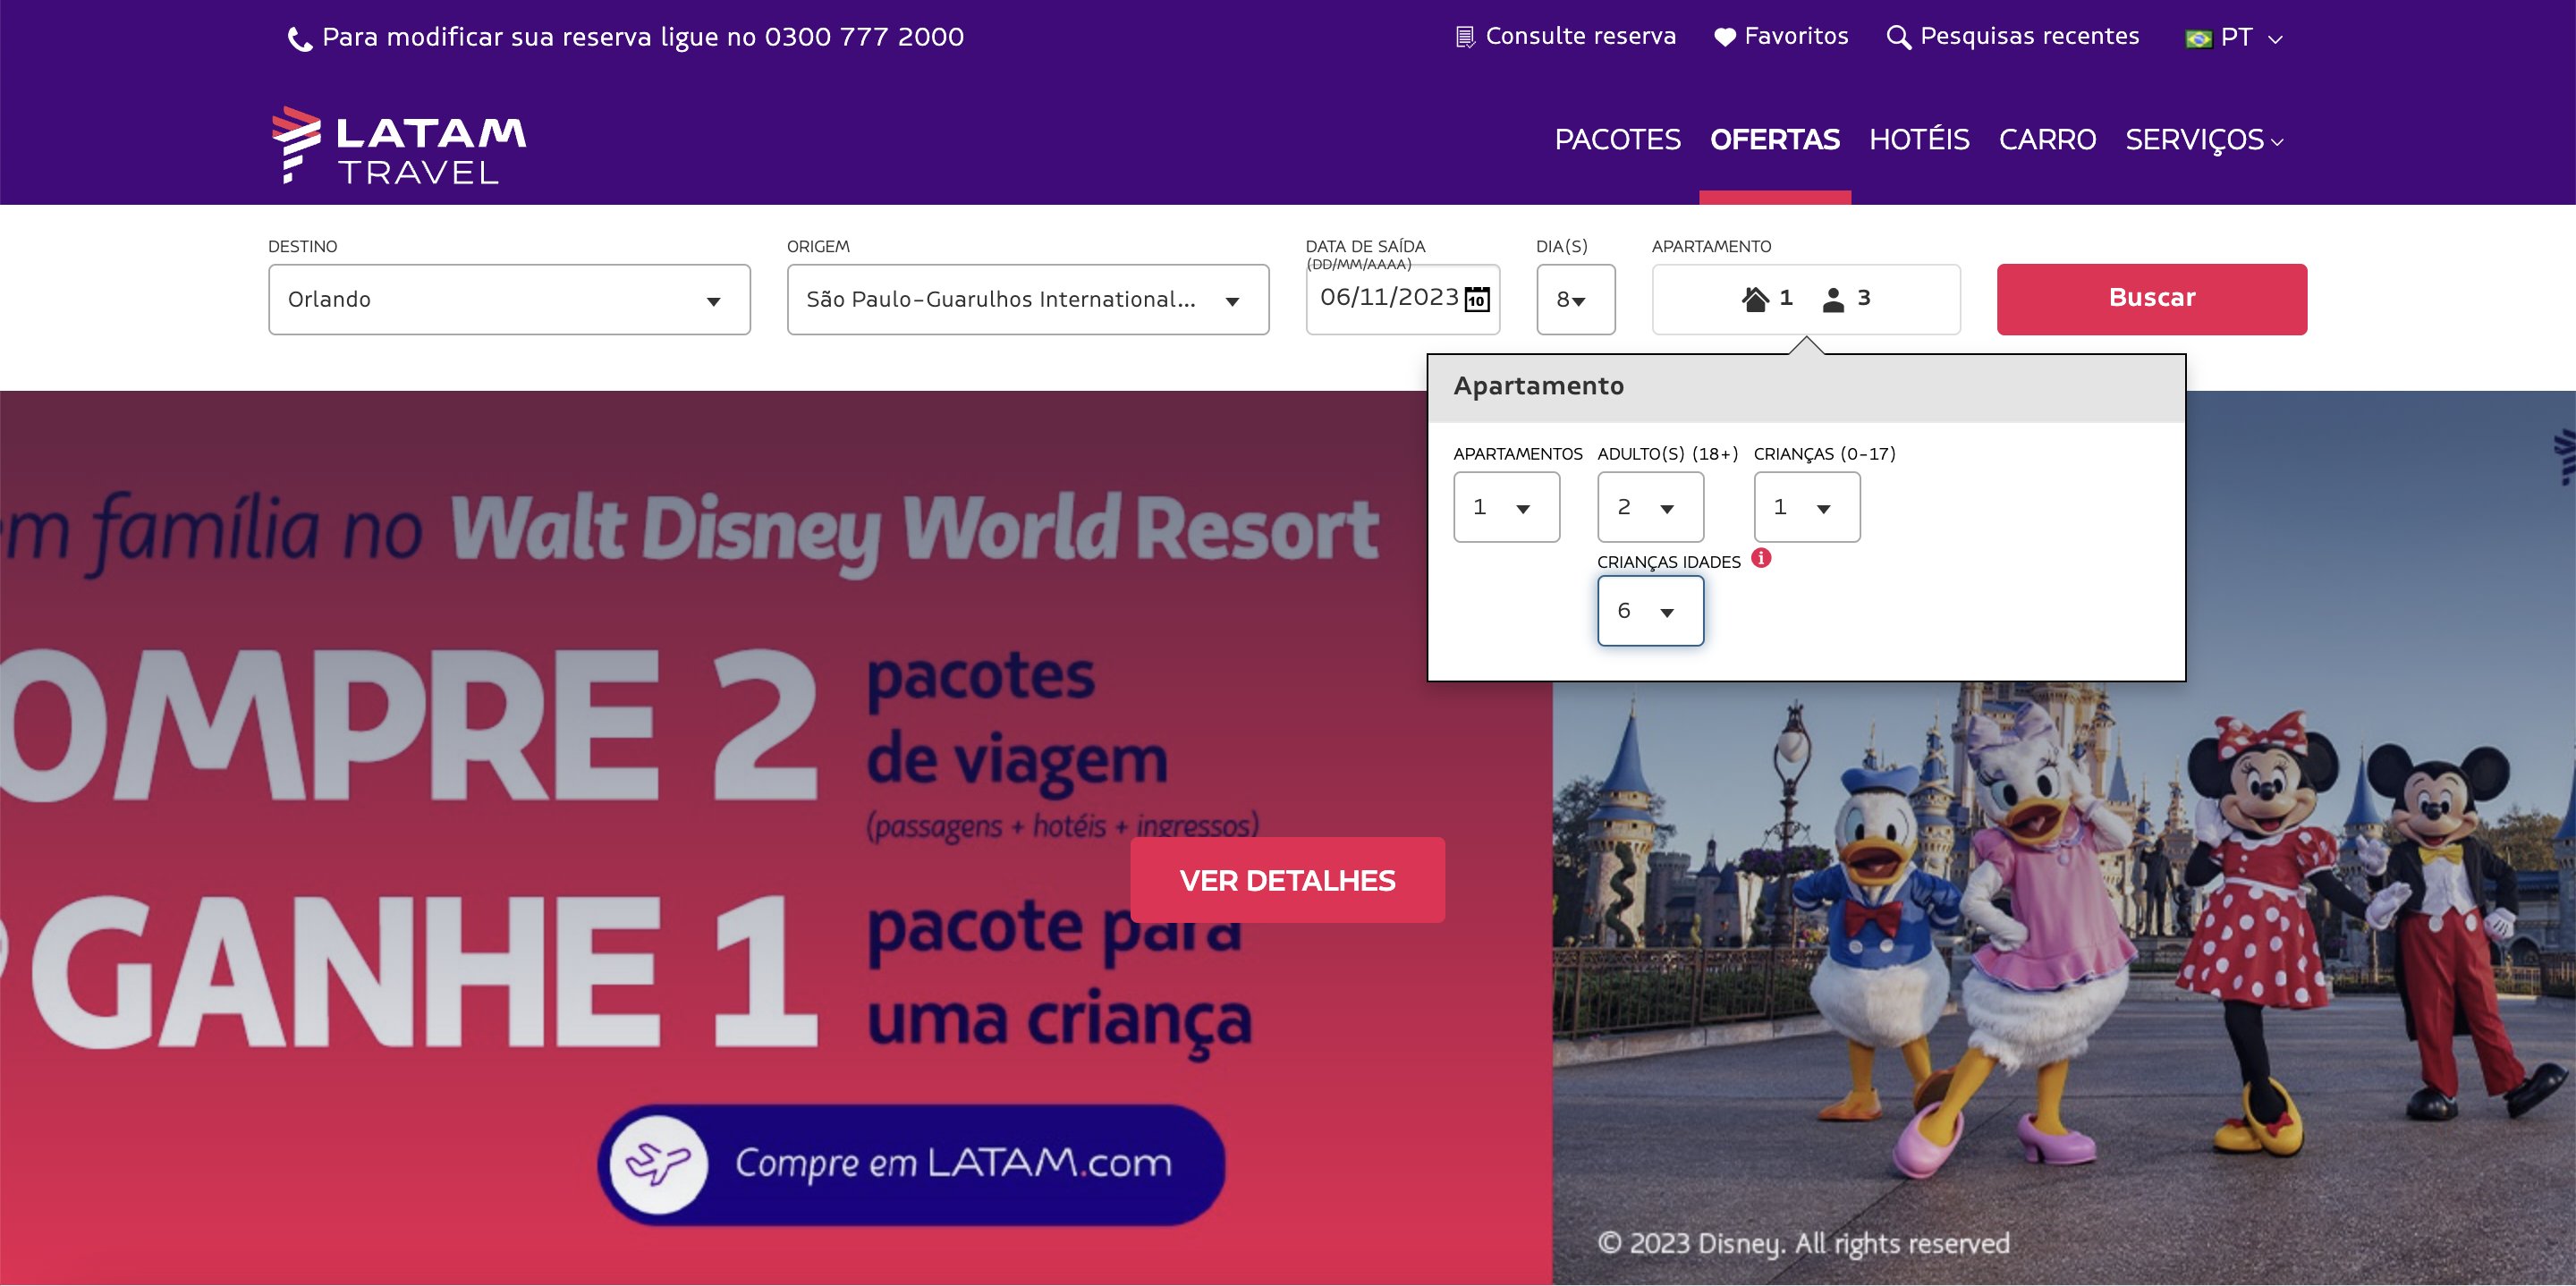
Task: Open the child age dropdown showing 6
Action: pyautogui.click(x=1650, y=611)
